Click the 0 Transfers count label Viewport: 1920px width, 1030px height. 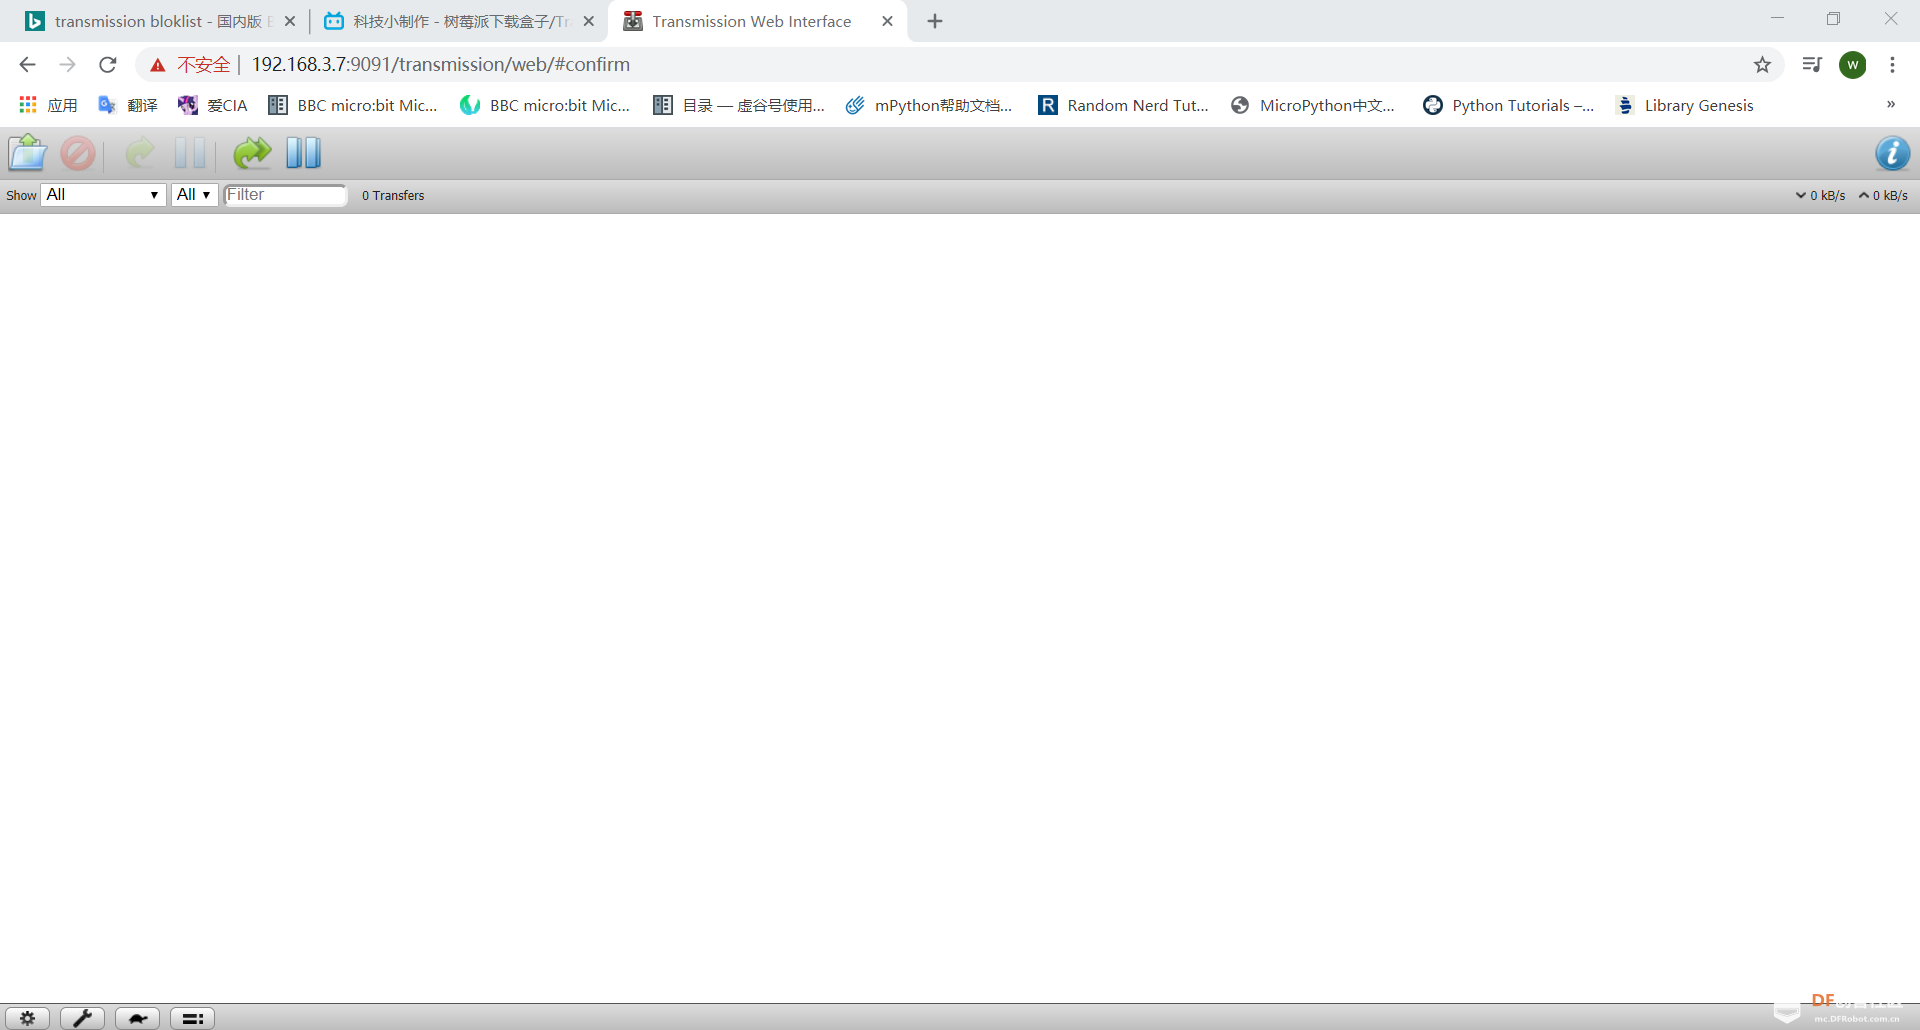point(393,196)
